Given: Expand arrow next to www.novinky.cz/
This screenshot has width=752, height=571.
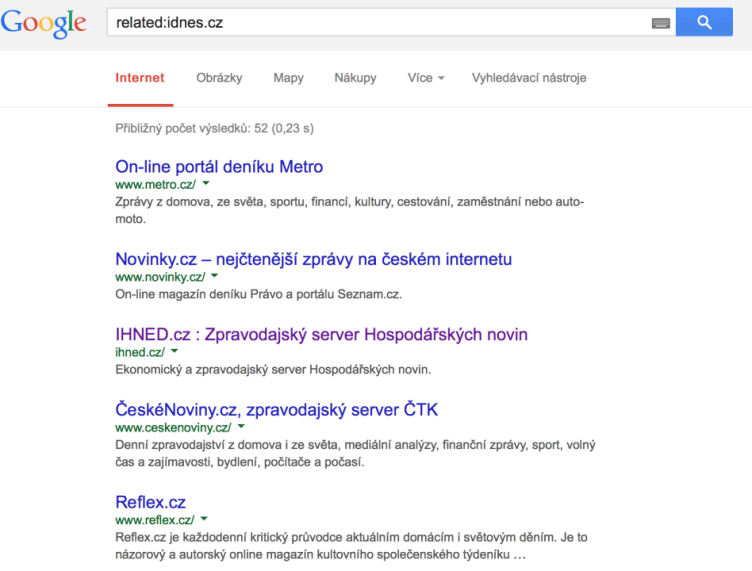Looking at the screenshot, I should point(214,276).
